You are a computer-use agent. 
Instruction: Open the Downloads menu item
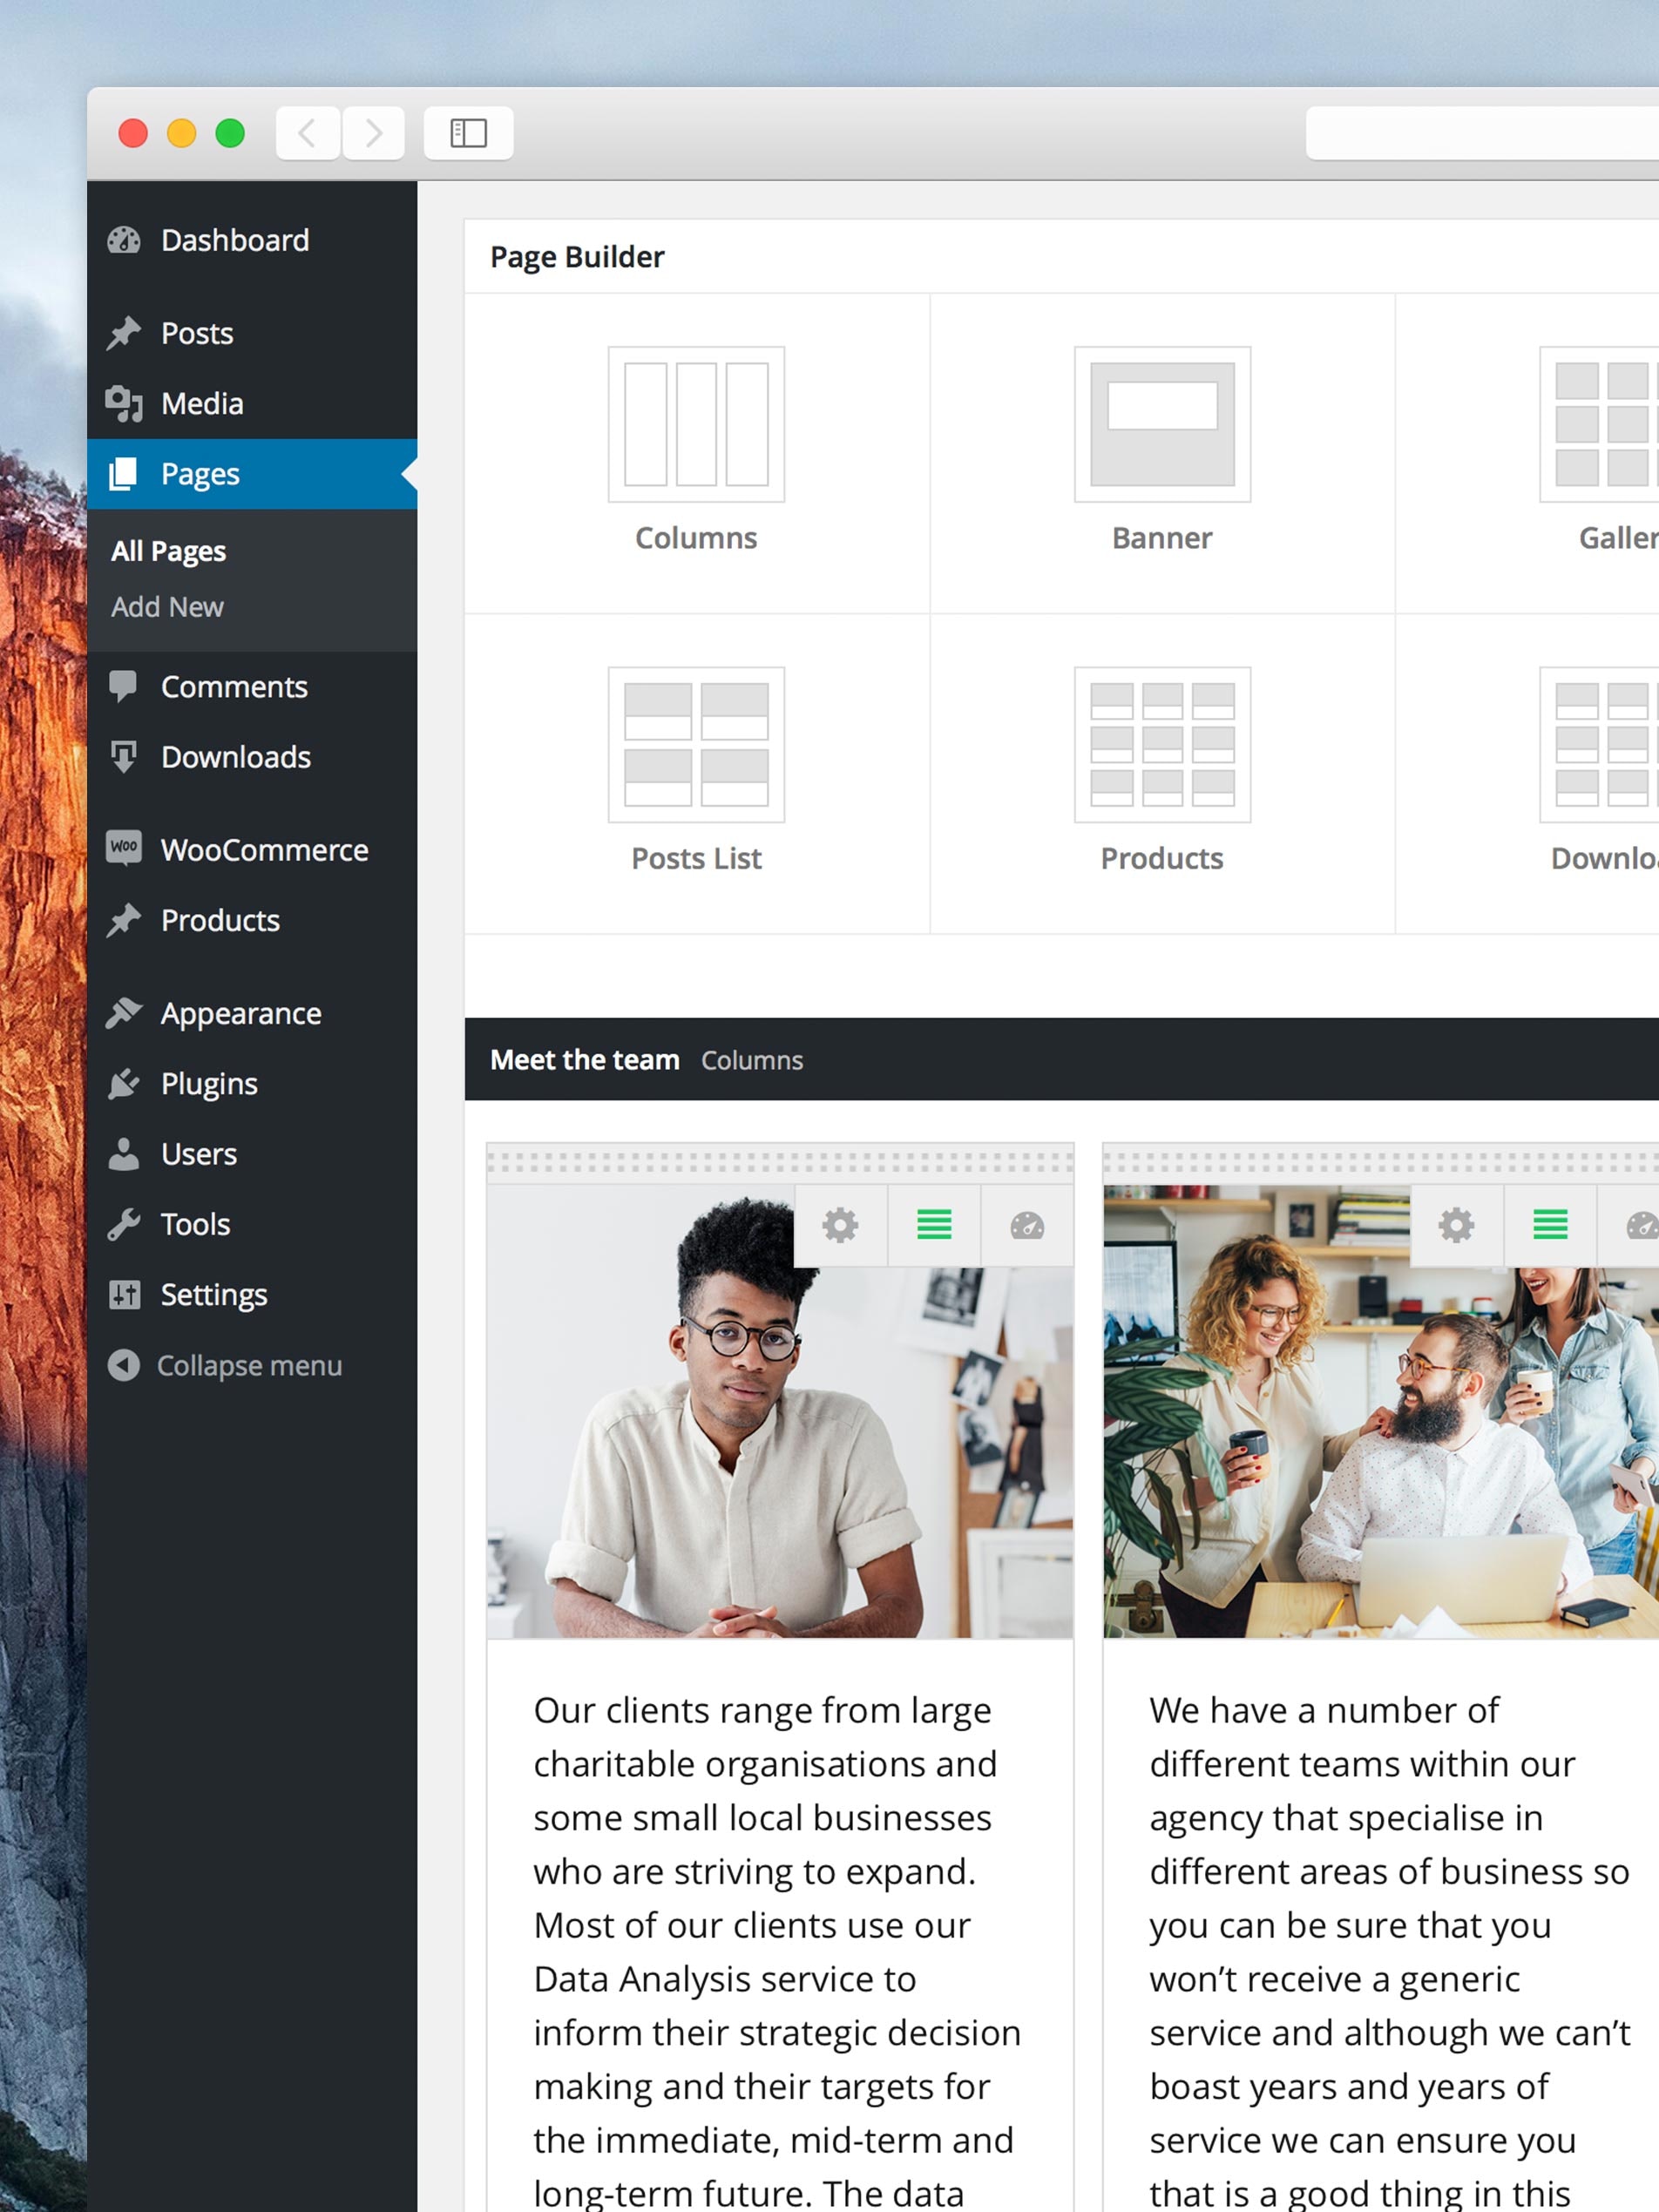252,757
